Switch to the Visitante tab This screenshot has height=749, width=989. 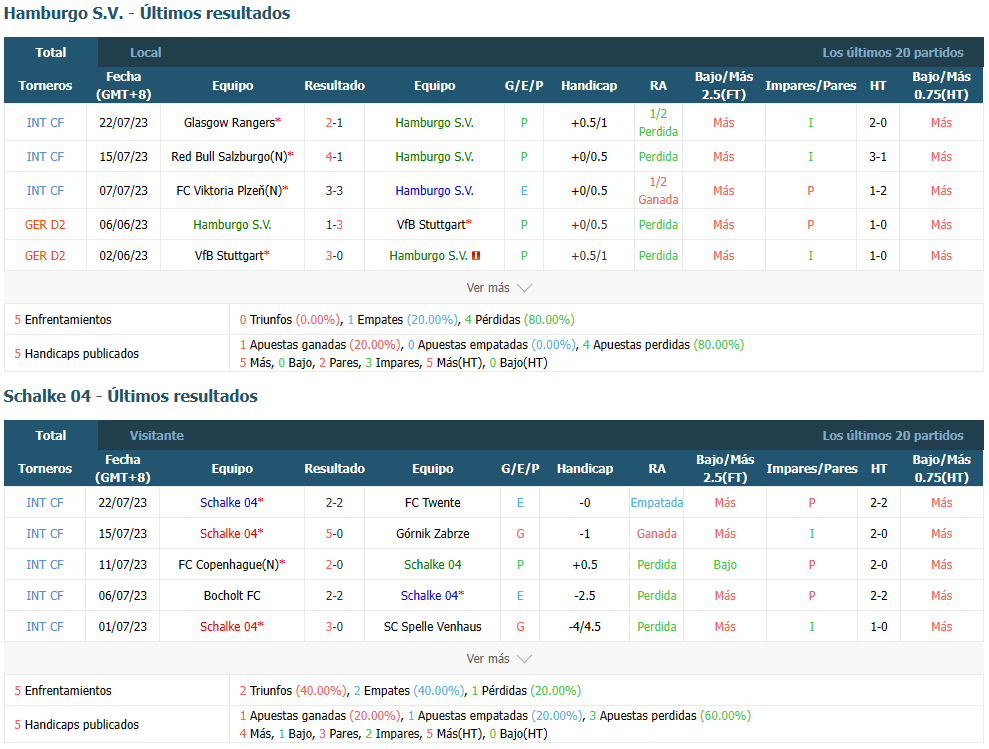[x=156, y=435]
